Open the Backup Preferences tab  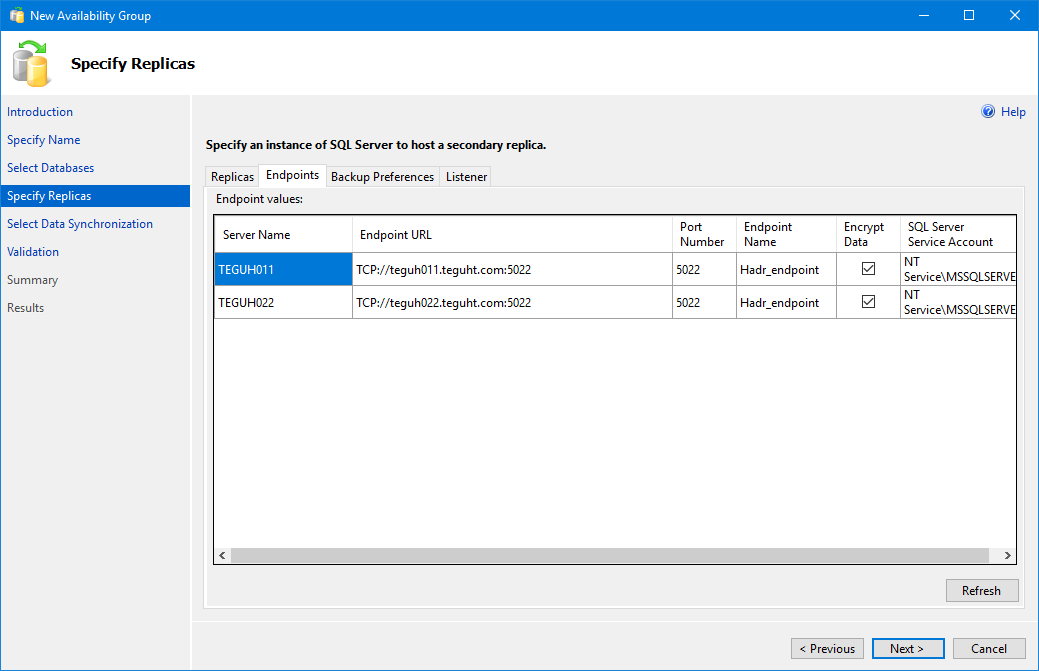tap(382, 176)
